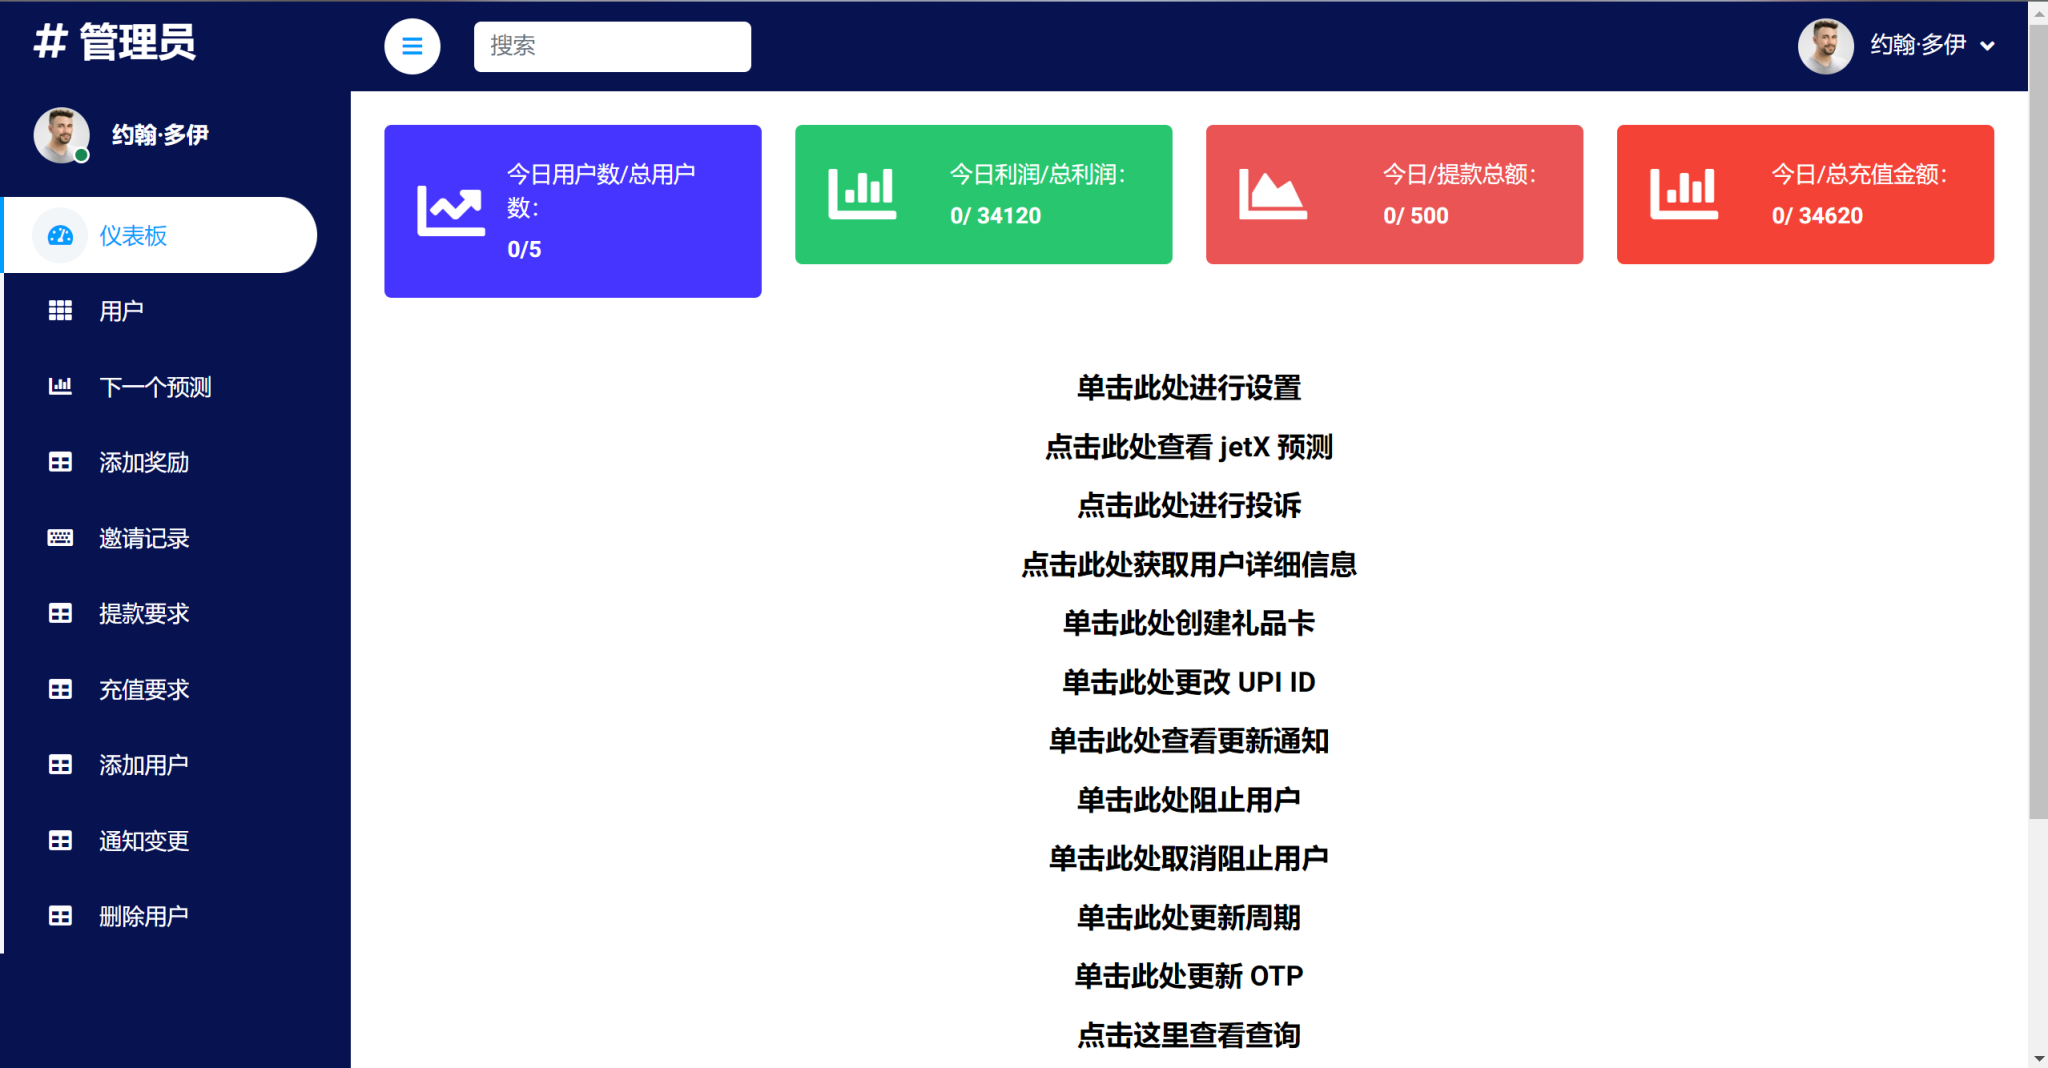Click the keyboard icon beside 邀请记录
The width and height of the screenshot is (2048, 1068).
pyautogui.click(x=60, y=538)
